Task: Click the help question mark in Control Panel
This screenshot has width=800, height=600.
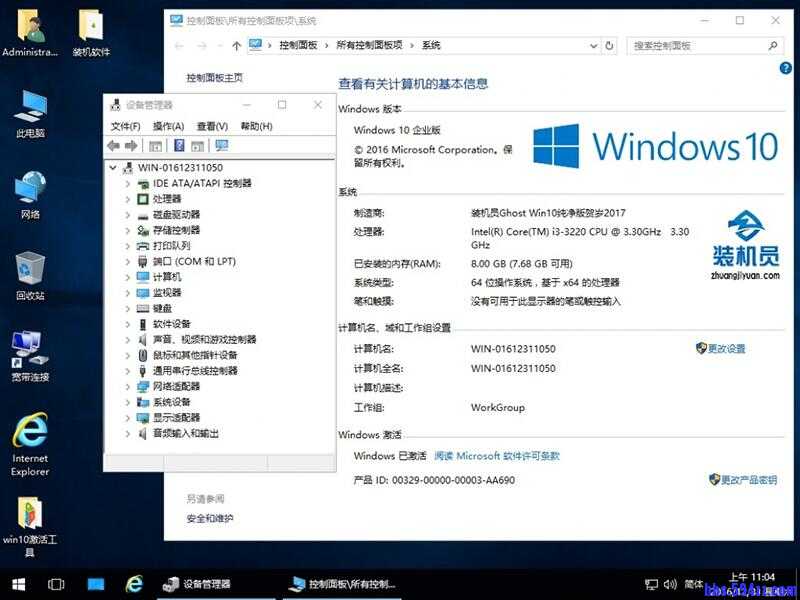Action: (x=785, y=68)
